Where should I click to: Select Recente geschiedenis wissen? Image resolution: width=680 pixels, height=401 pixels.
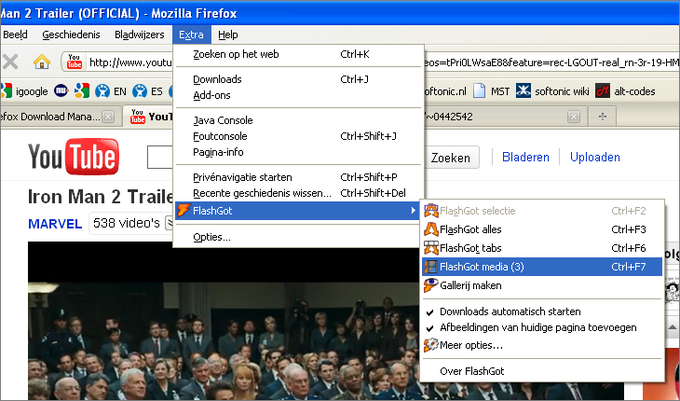298,193
